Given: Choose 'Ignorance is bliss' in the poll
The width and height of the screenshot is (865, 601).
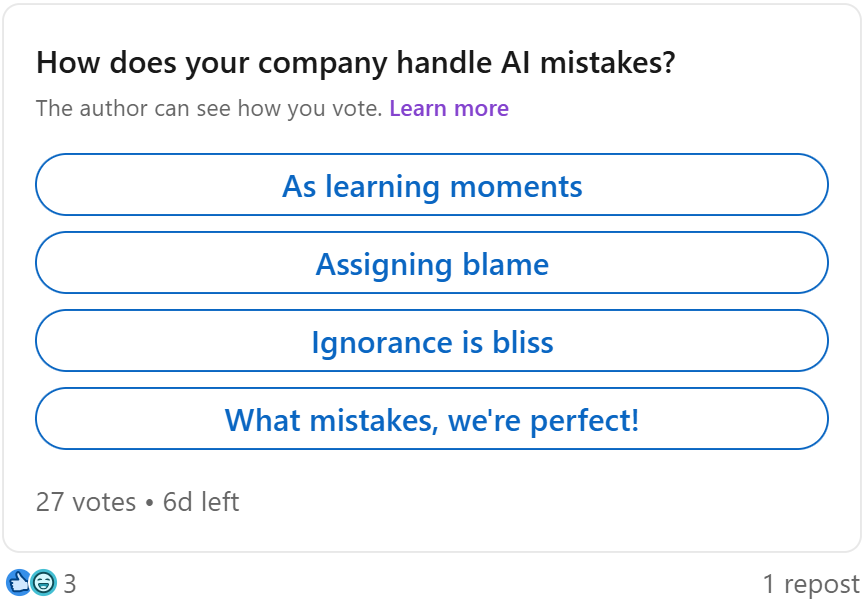Looking at the screenshot, I should (432, 341).
